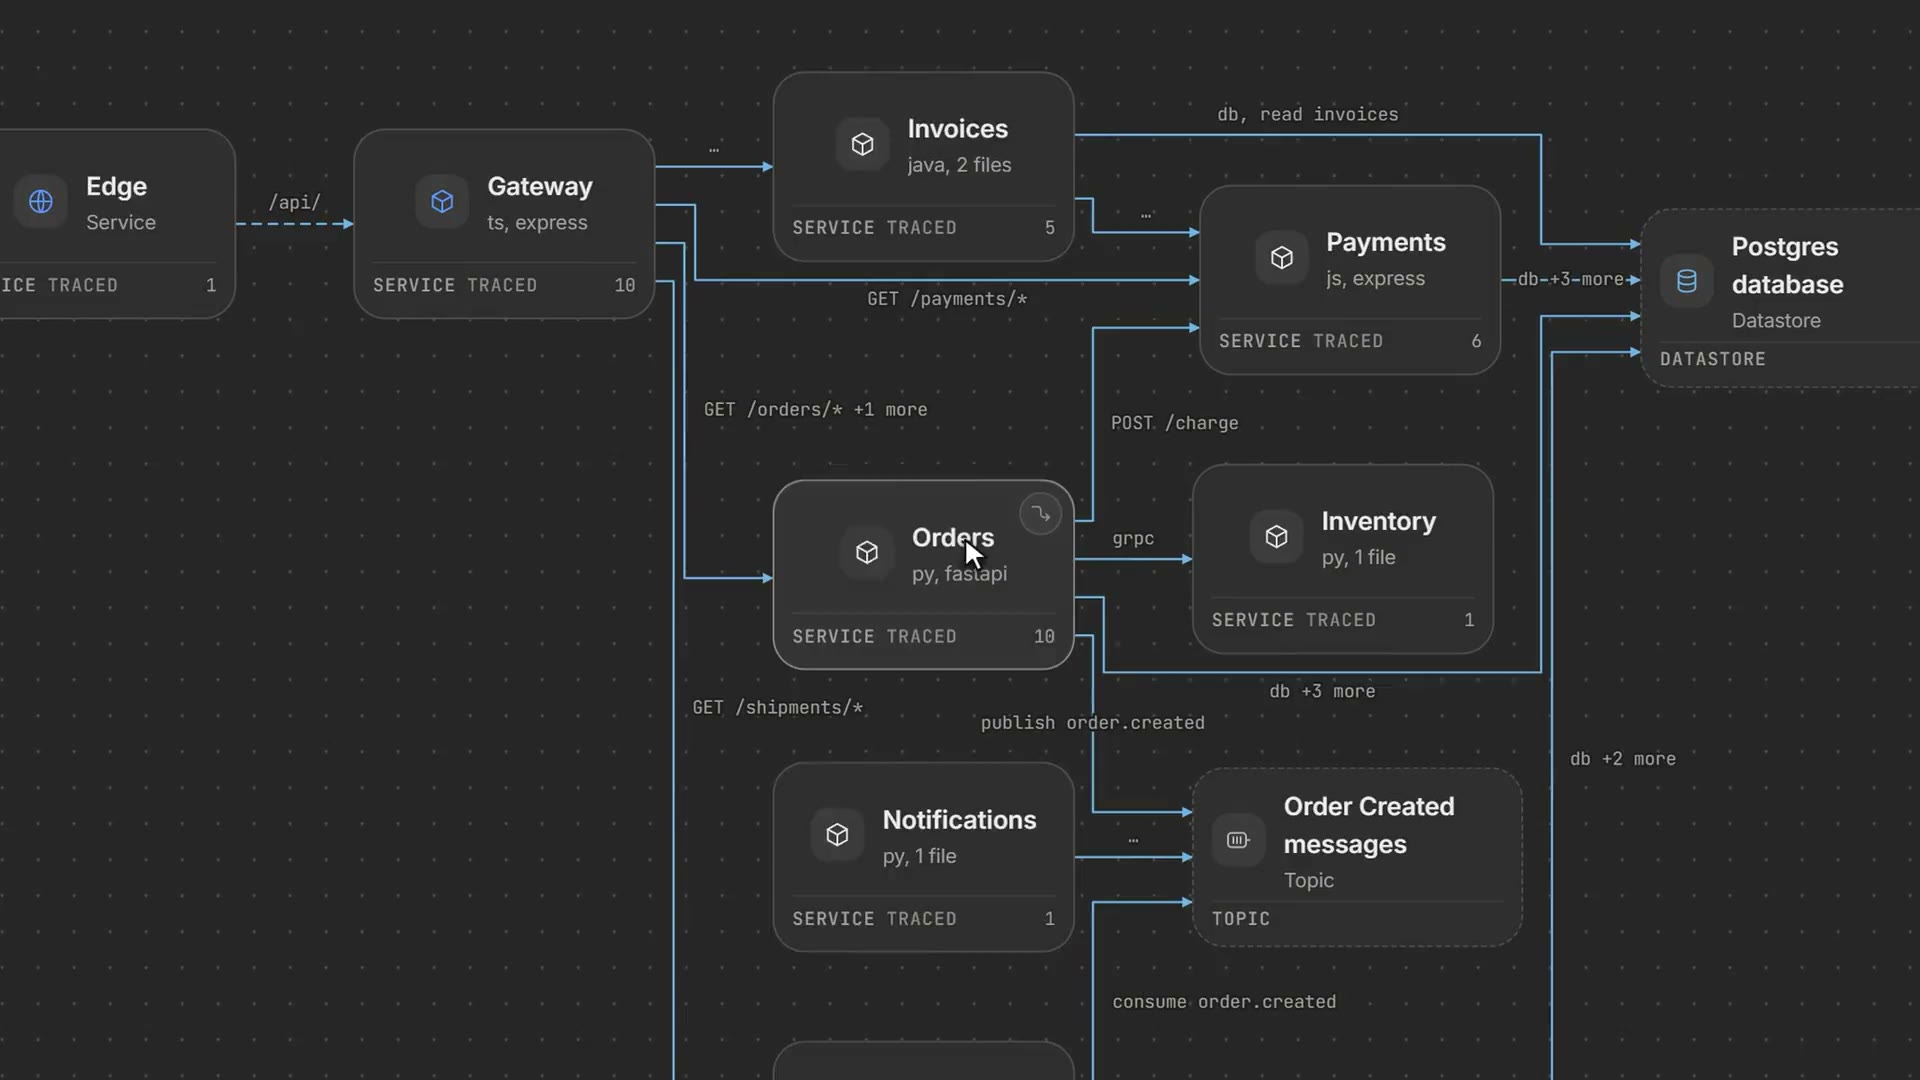The image size is (1920, 1080).
Task: Click the "ts, express" subtitle on Gateway
Action: point(537,223)
